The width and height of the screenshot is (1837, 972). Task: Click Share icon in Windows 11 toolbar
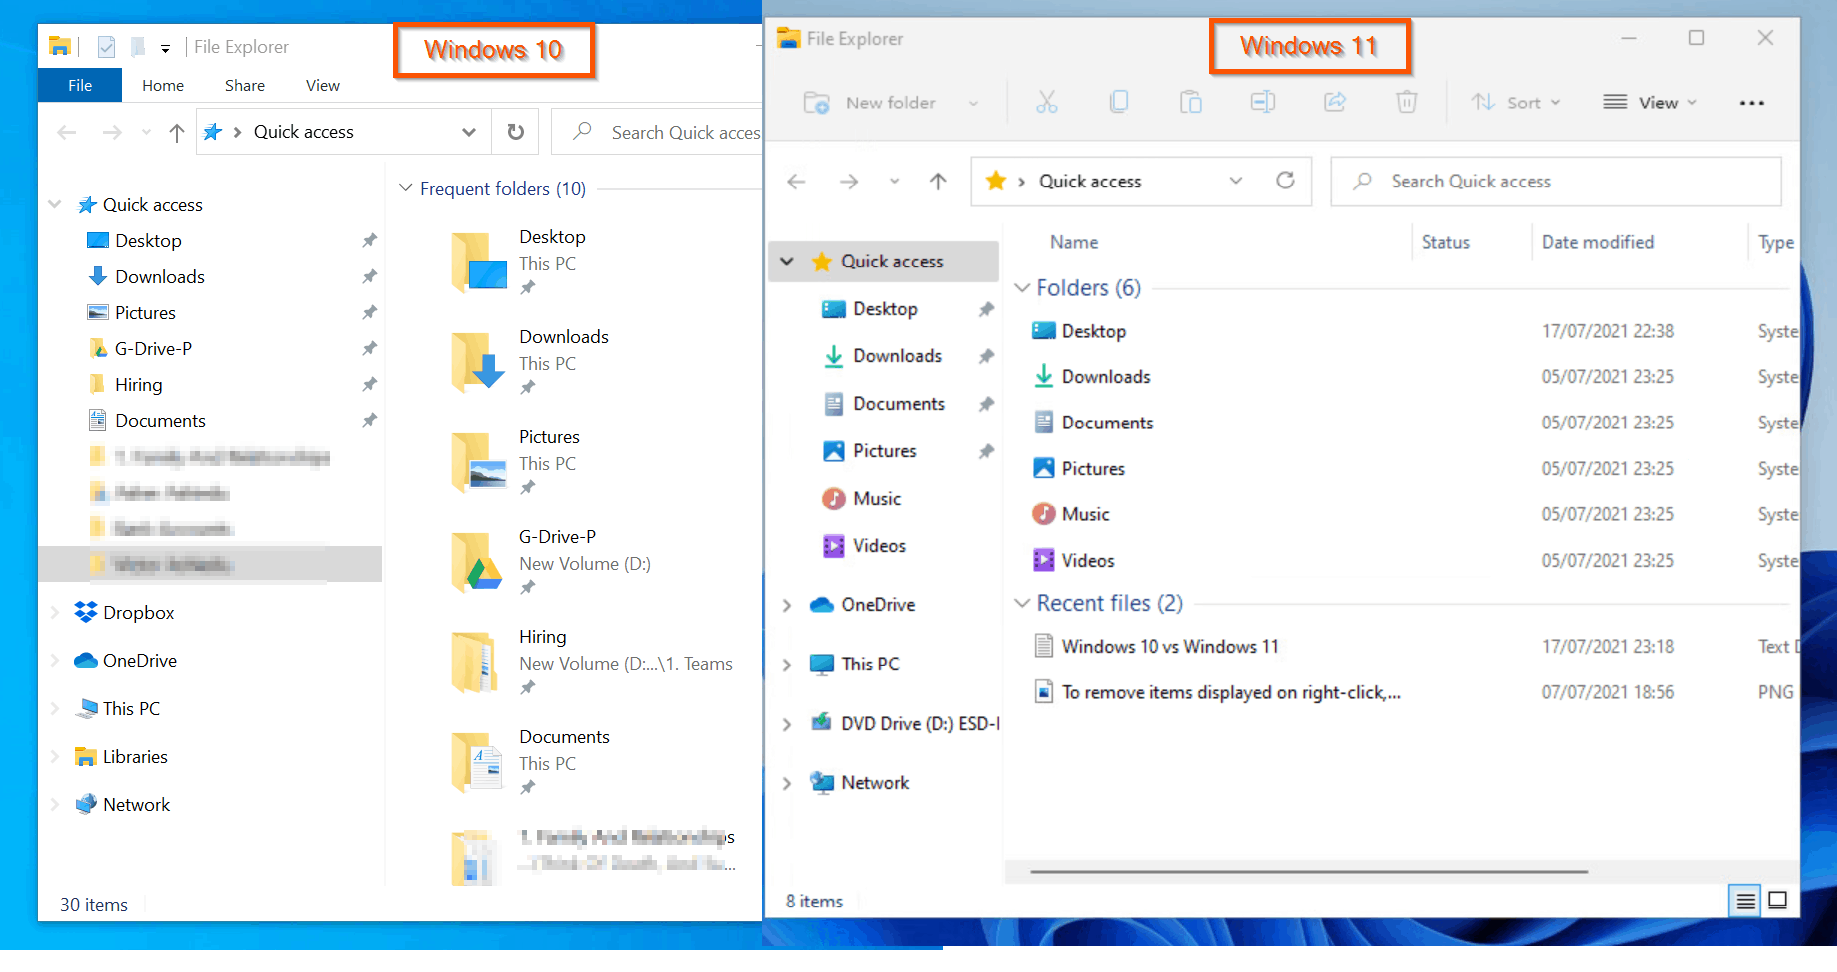(x=1335, y=102)
